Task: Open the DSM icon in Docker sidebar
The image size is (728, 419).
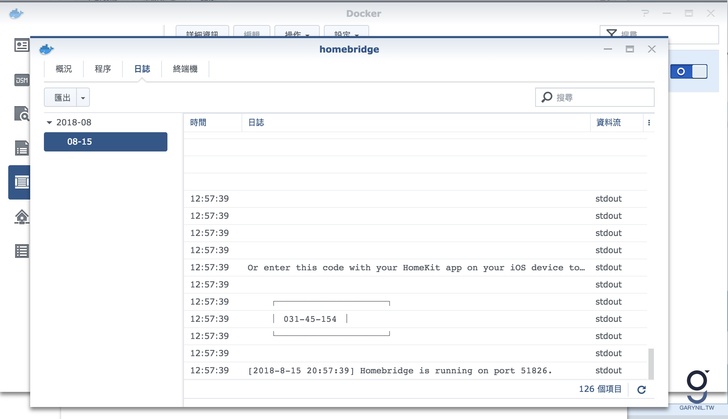Action: coord(21,80)
